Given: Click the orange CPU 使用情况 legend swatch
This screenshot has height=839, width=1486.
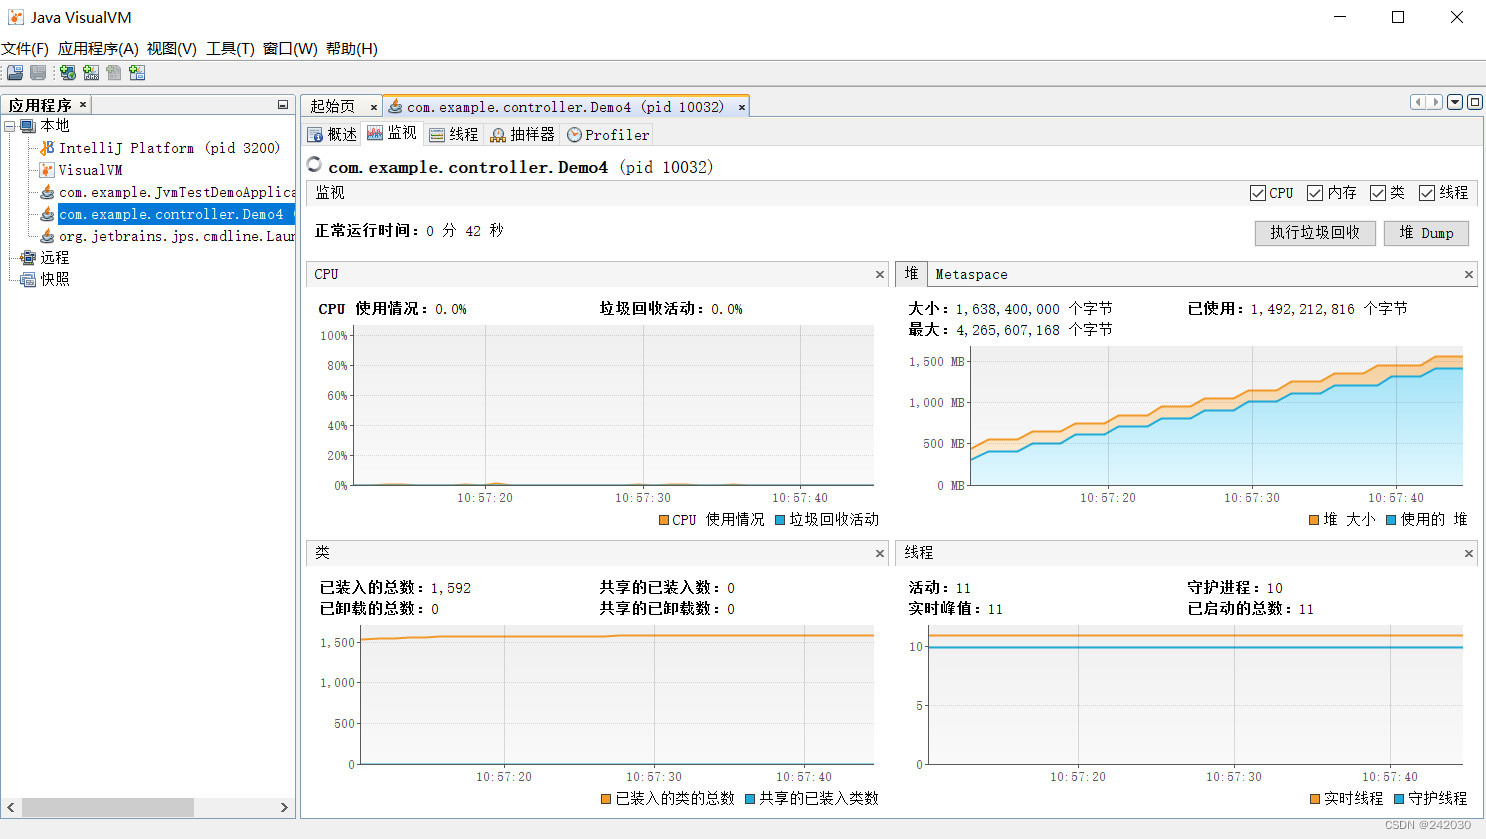Looking at the screenshot, I should click(x=664, y=520).
